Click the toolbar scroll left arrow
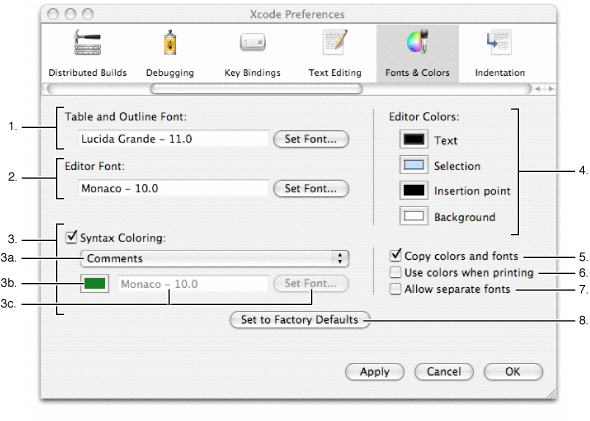 coord(538,89)
